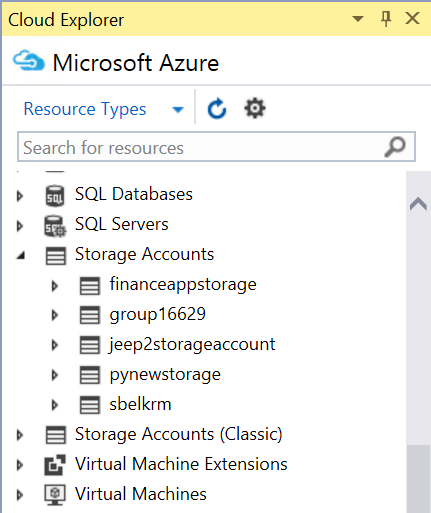Expand the SQL Databases node
Viewport: 431px width, 513px height.
point(20,196)
